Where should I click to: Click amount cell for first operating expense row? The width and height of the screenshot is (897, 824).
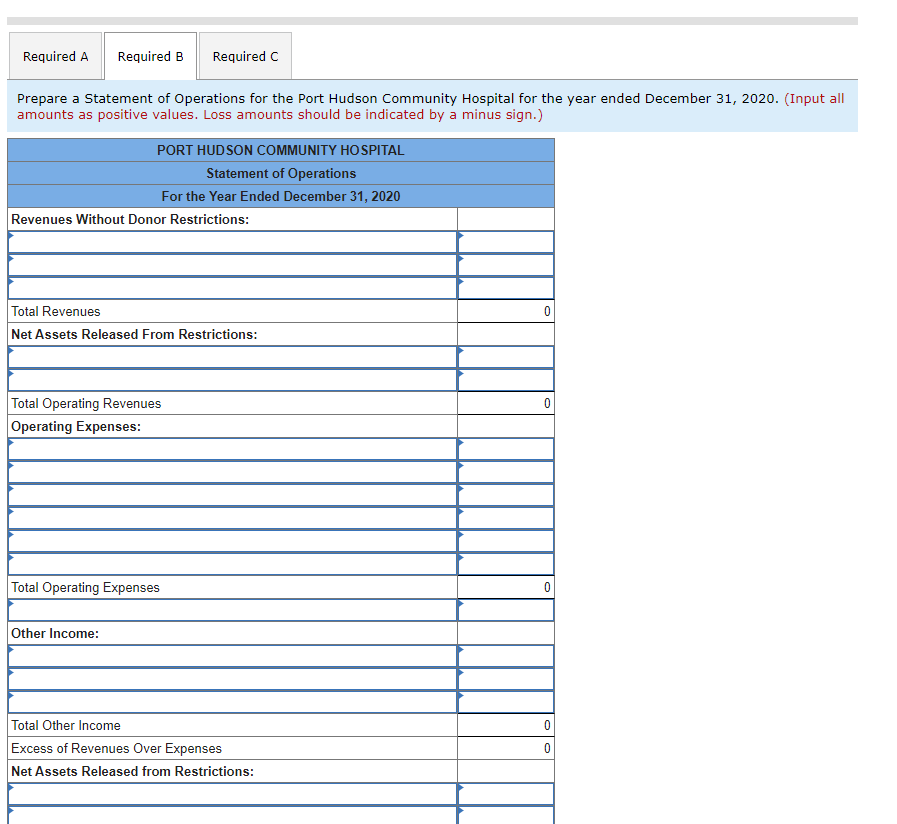pyautogui.click(x=505, y=448)
